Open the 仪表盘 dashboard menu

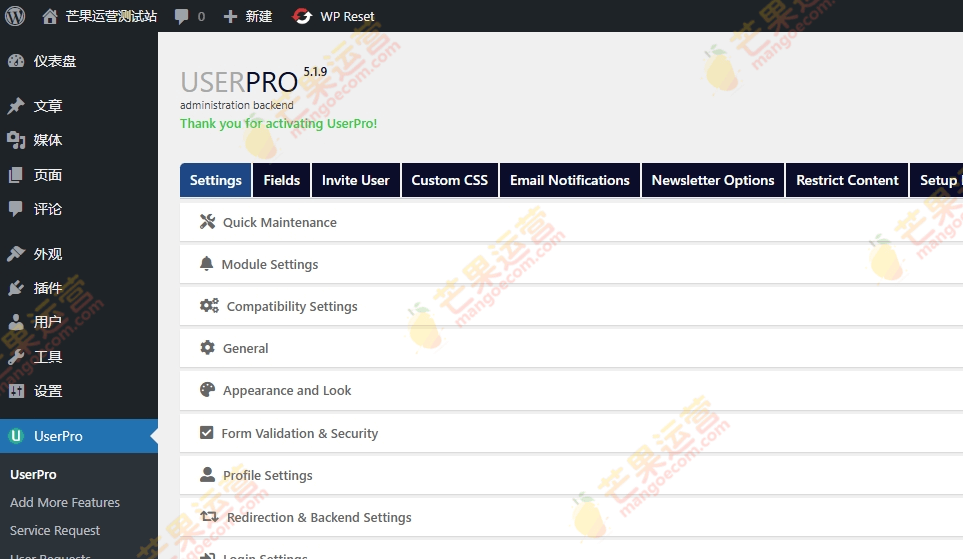[79, 61]
